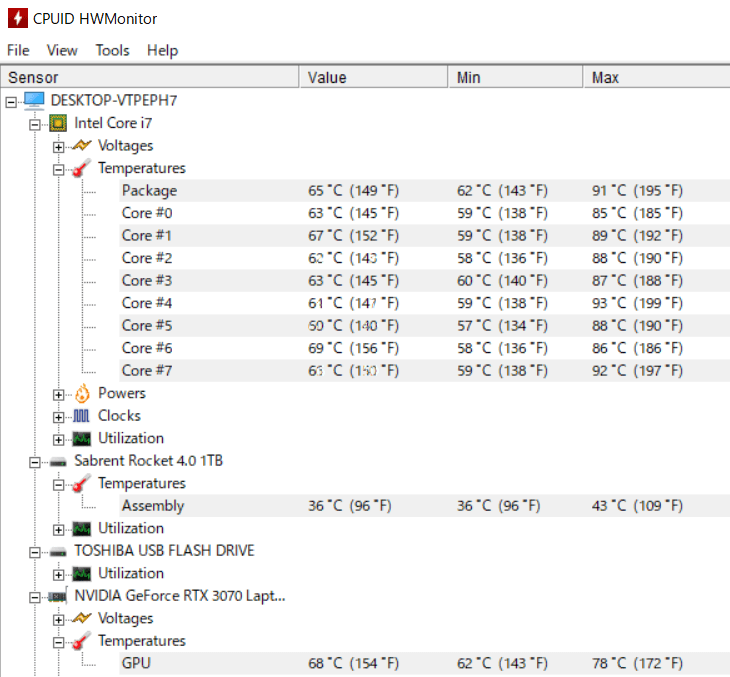Click the Sensor column header
The width and height of the screenshot is (730, 677).
(149, 77)
